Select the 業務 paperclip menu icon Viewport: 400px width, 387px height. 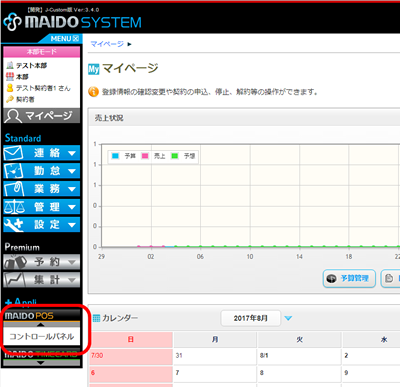tap(13, 189)
